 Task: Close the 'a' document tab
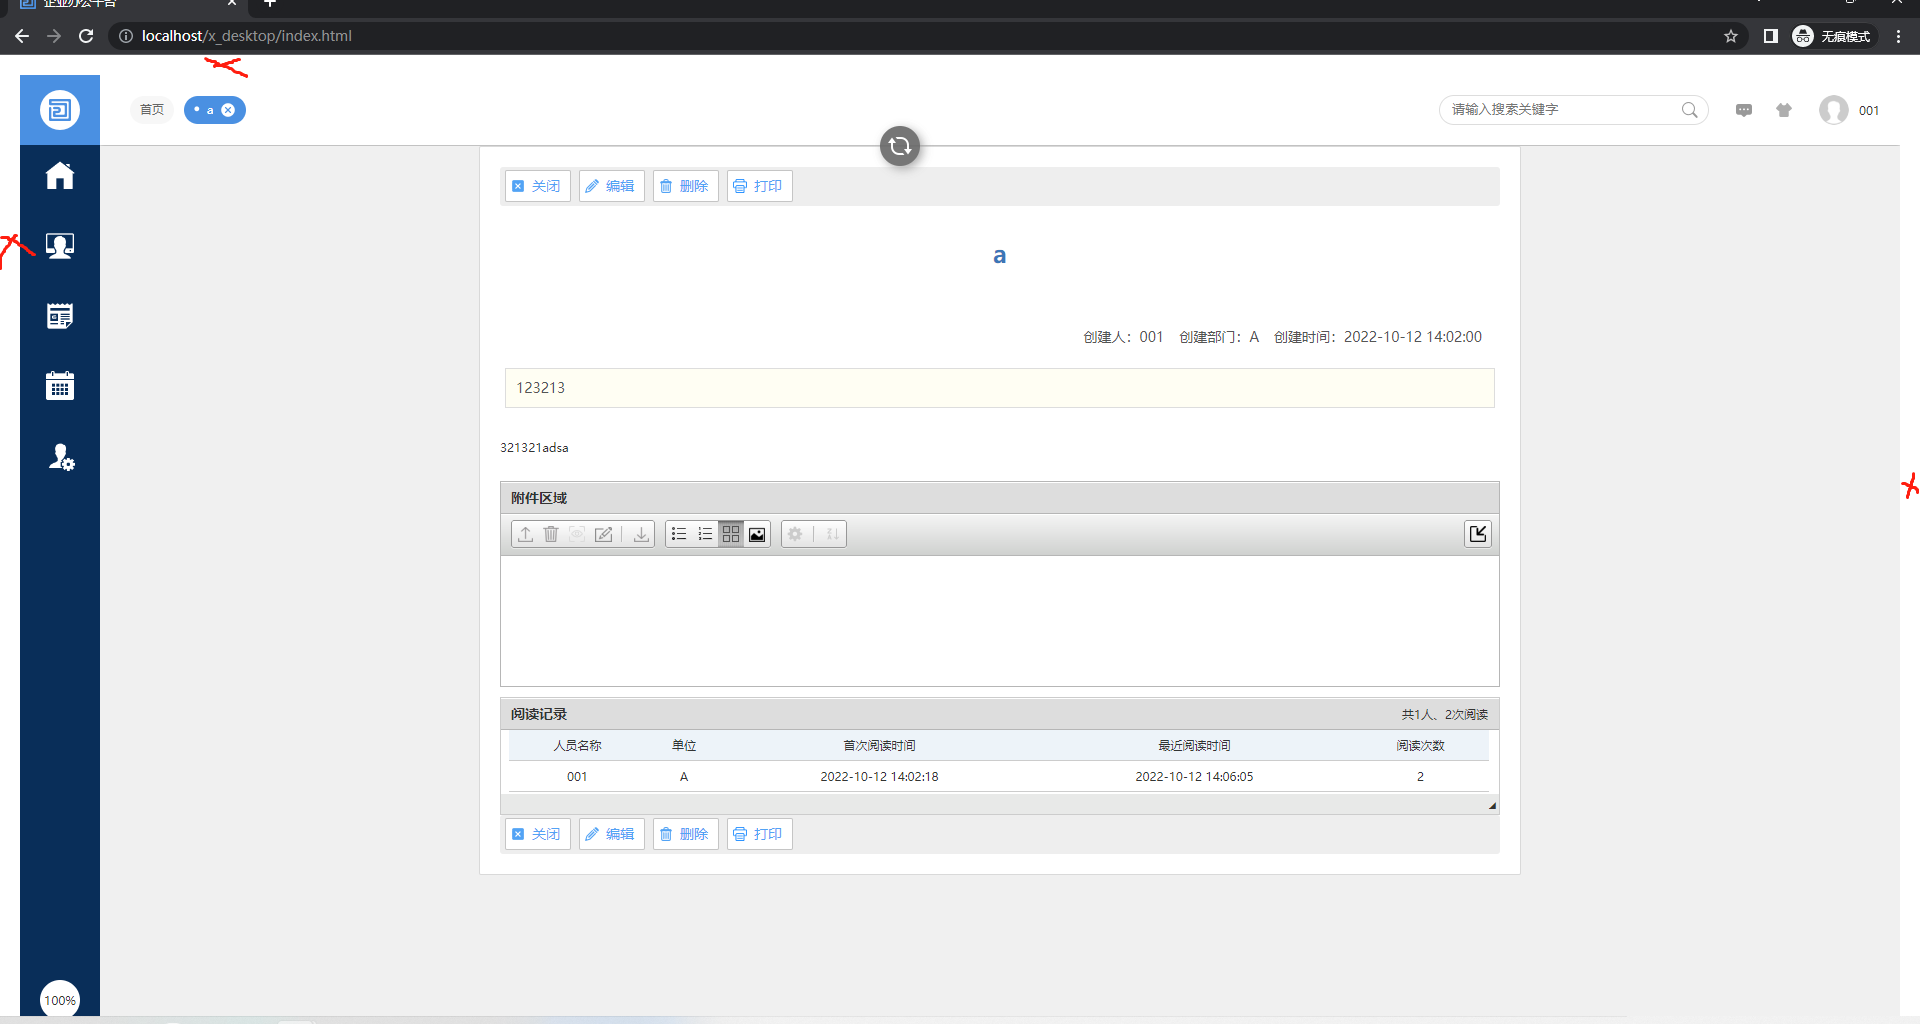(x=228, y=110)
